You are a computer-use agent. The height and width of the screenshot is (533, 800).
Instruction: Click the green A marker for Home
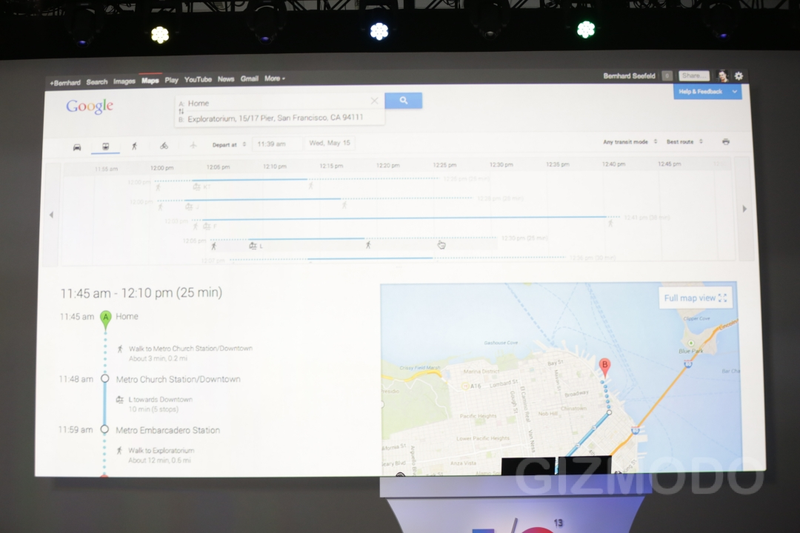pyautogui.click(x=106, y=318)
